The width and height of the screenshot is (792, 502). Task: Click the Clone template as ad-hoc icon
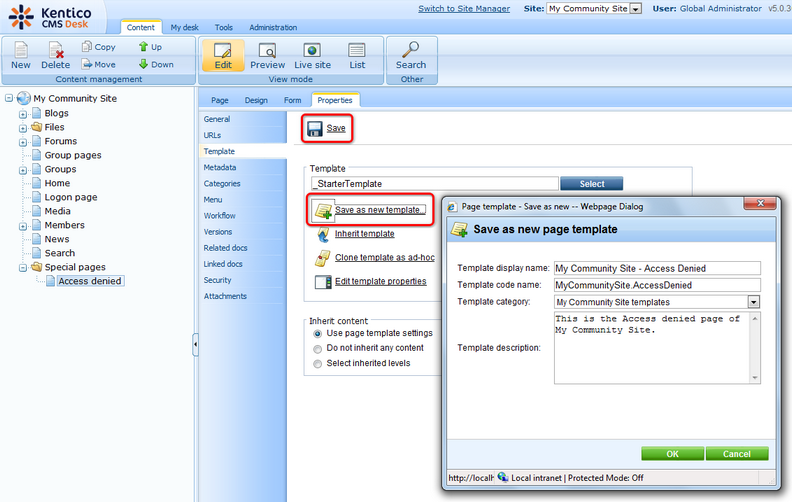point(322,258)
